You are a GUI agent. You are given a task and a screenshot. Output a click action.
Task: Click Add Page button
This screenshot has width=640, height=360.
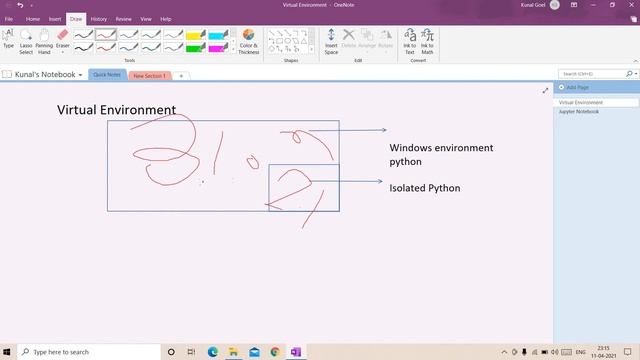573,87
